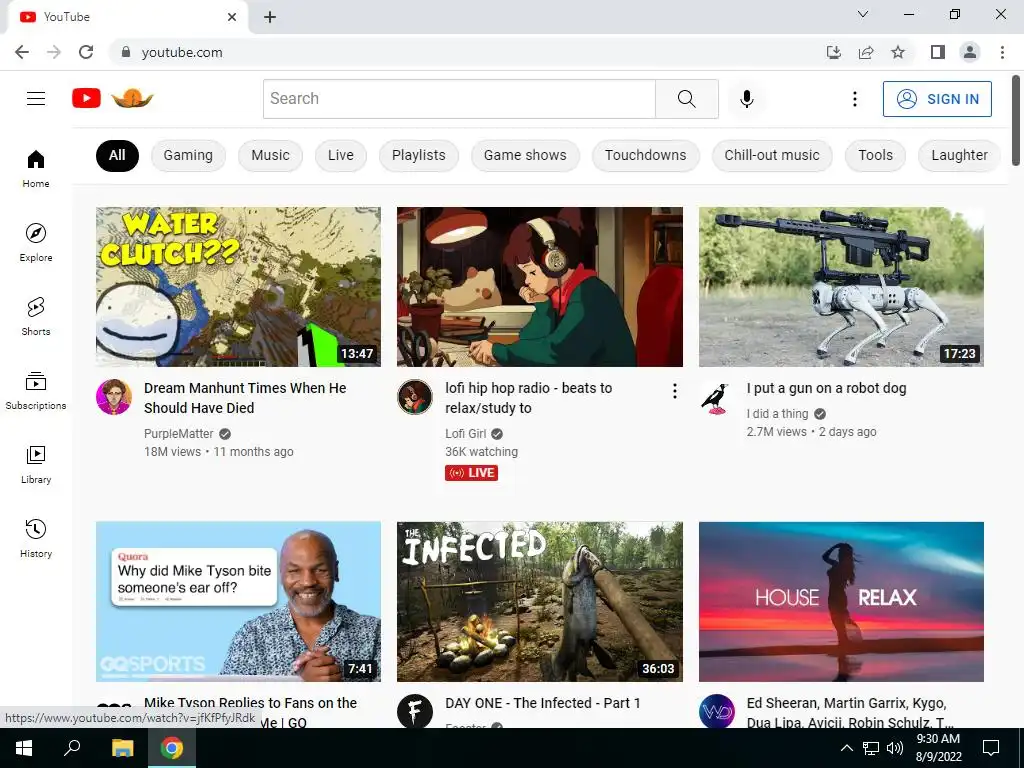Open channel avatar for The Infected video
The image size is (1024, 768).
[415, 711]
